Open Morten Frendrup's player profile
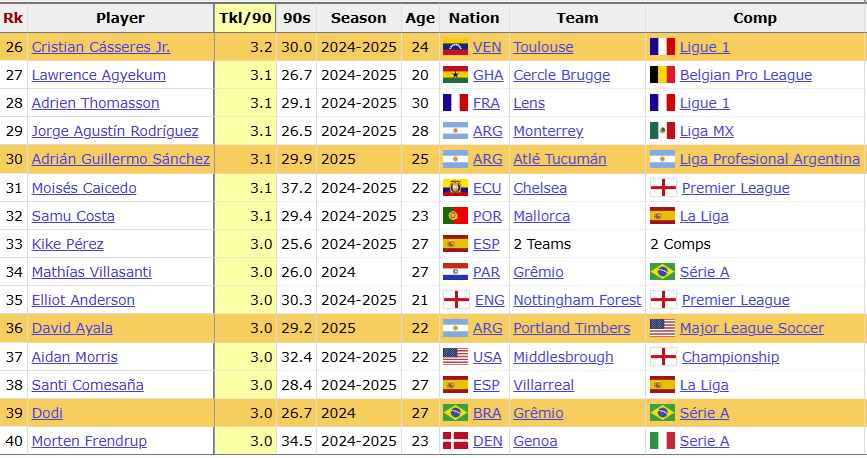Image resolution: width=867 pixels, height=458 pixels. coord(88,441)
